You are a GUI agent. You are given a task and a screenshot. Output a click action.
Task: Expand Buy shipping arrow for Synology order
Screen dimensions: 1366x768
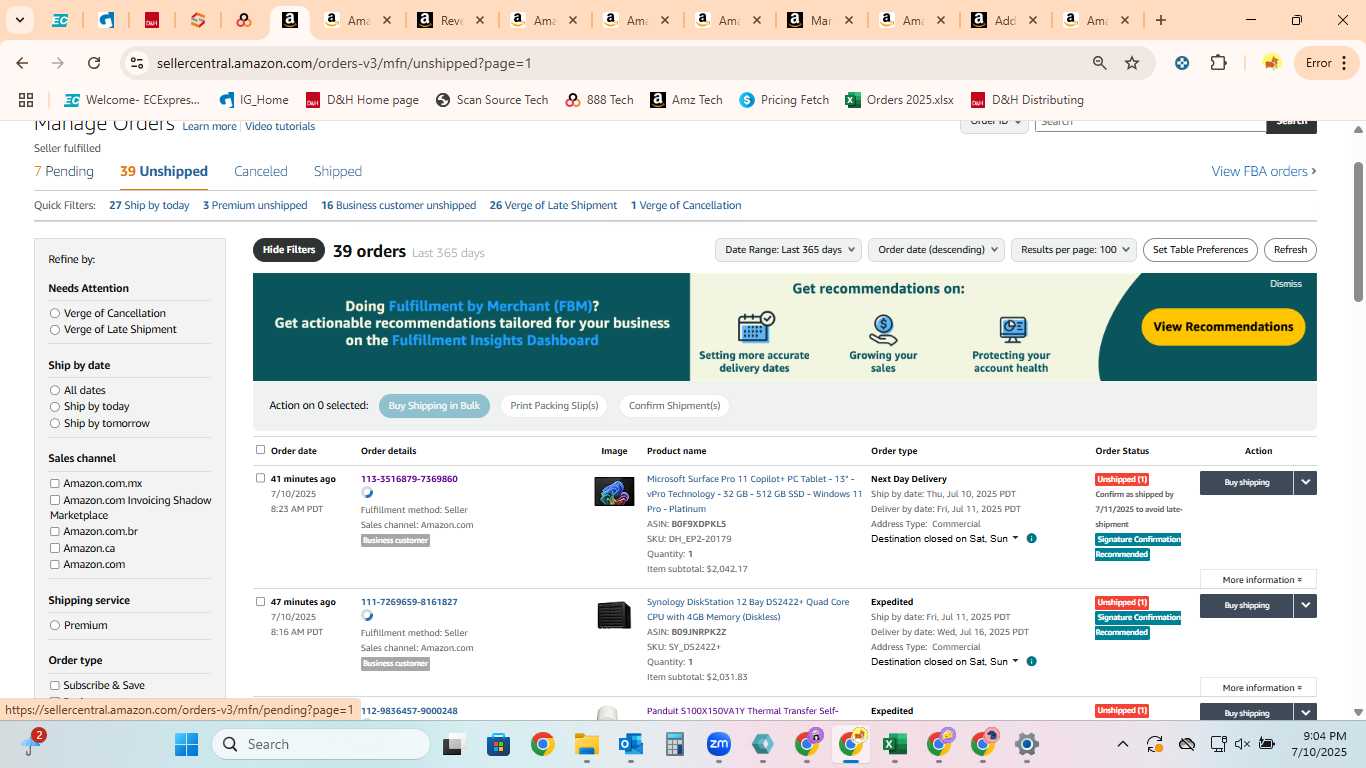coord(1305,605)
